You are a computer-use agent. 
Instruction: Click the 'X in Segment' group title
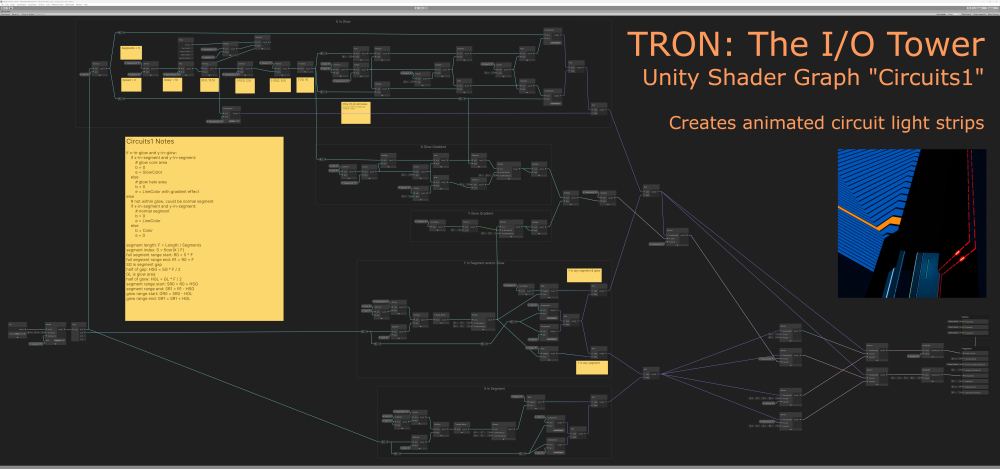[x=494, y=388]
